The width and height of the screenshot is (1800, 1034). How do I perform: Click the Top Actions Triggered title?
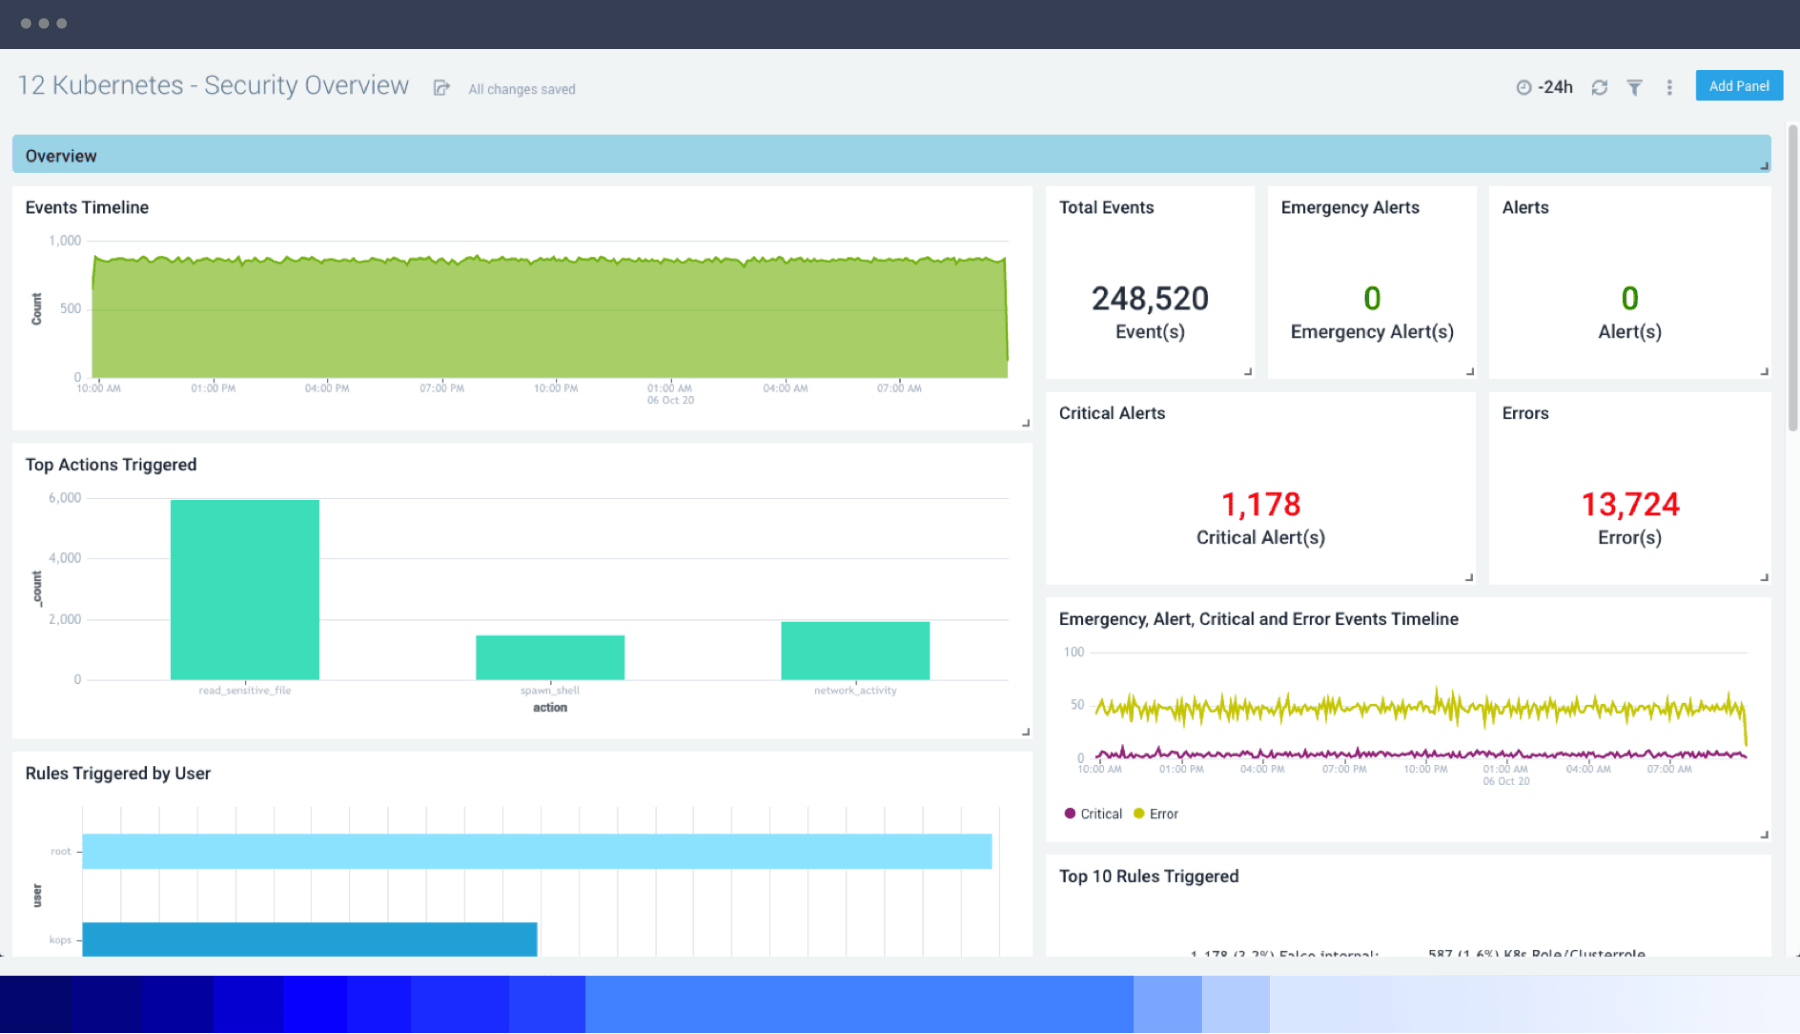(111, 464)
